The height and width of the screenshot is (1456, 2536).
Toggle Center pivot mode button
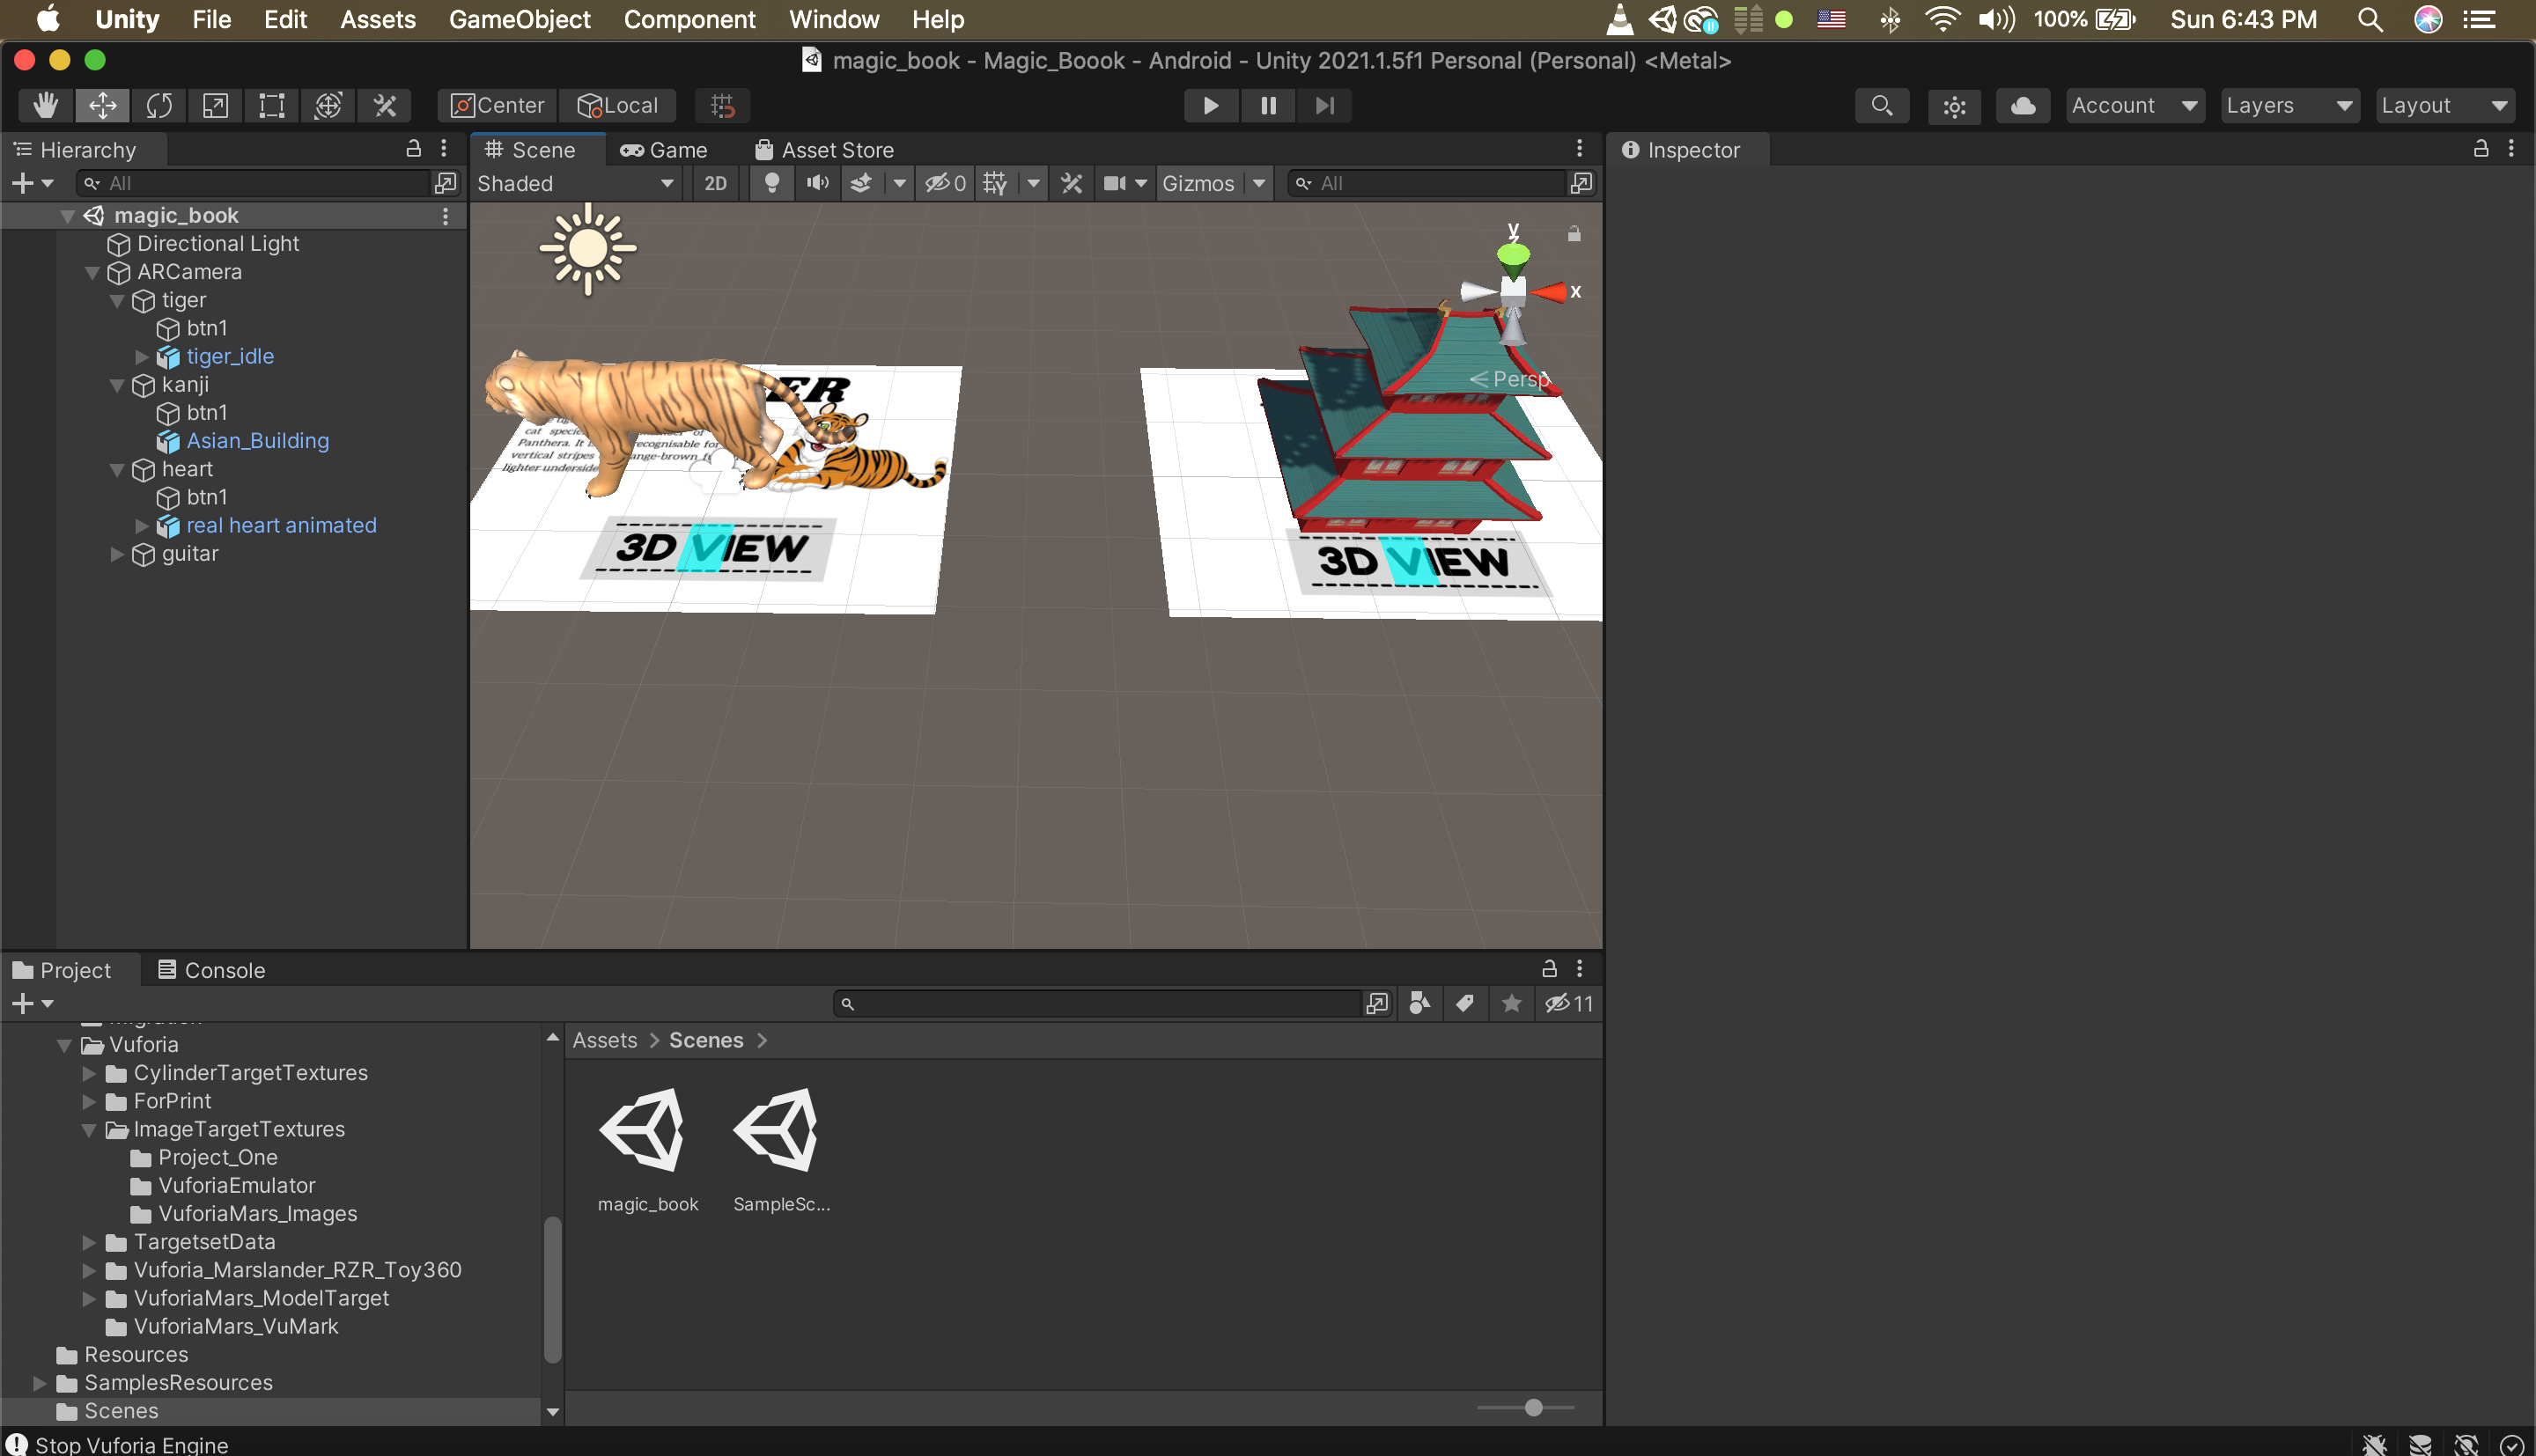pos(497,105)
